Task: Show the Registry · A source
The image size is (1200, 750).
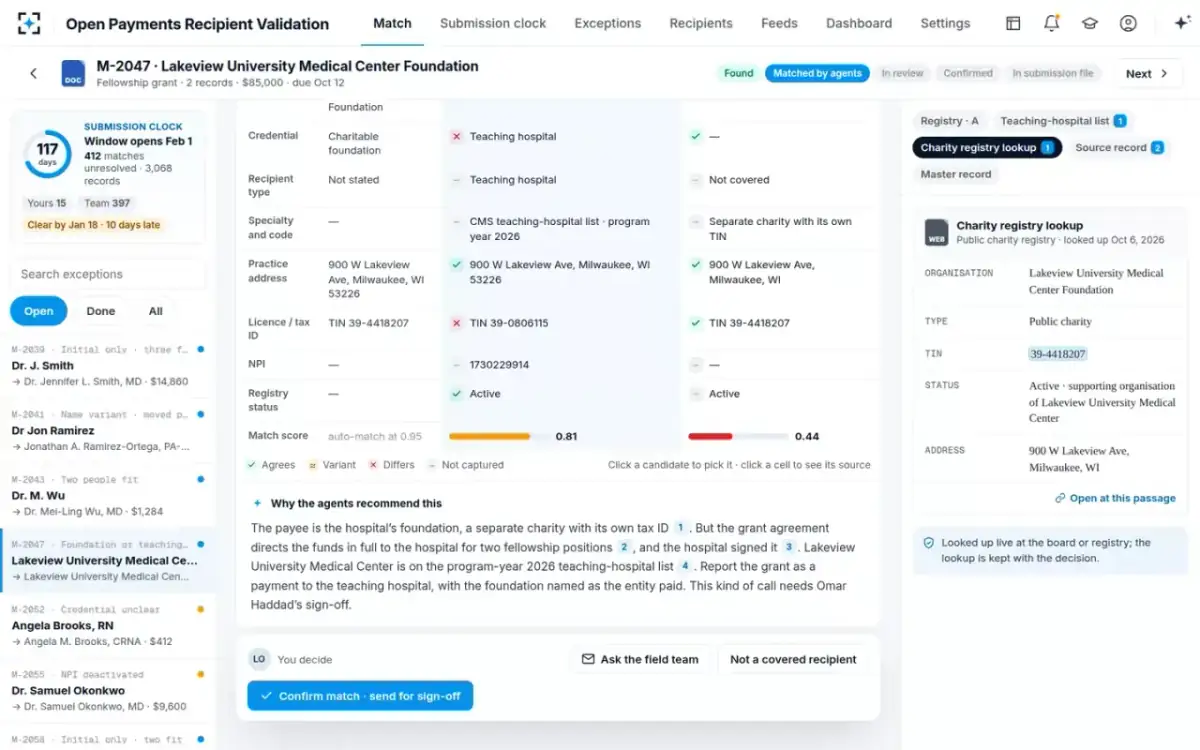Action: [x=950, y=121]
